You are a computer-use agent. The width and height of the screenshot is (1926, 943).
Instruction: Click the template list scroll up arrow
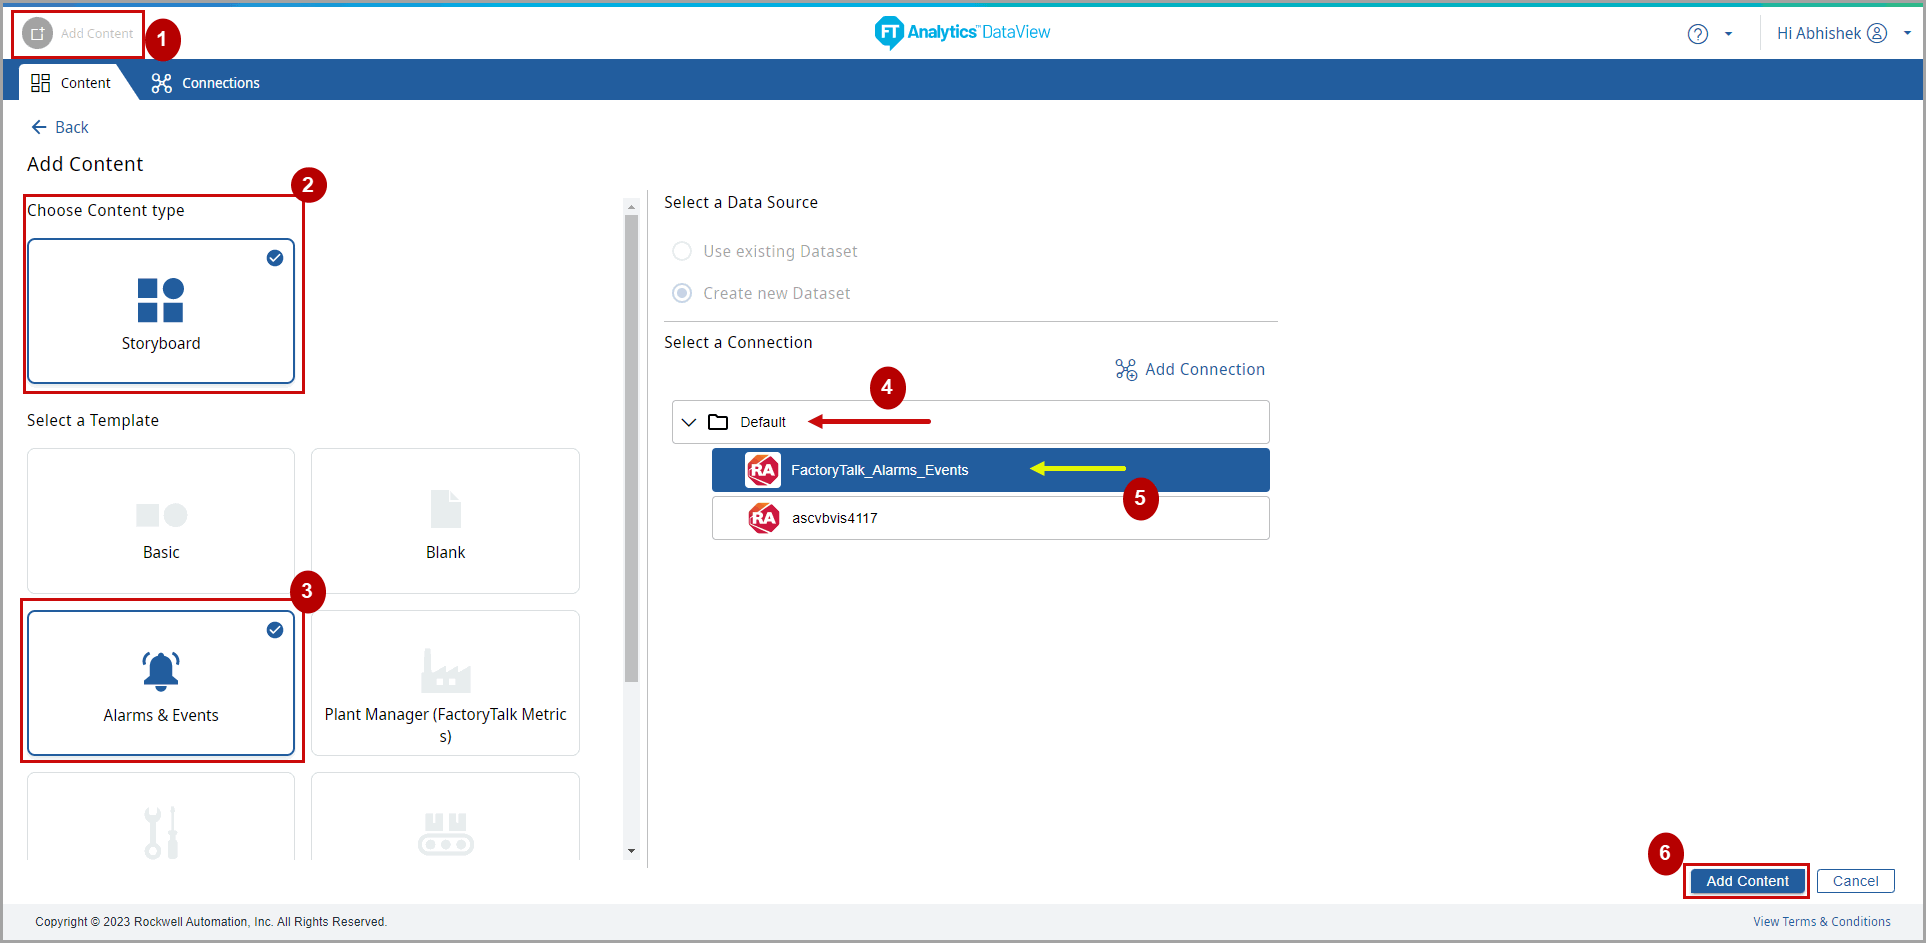pos(631,207)
